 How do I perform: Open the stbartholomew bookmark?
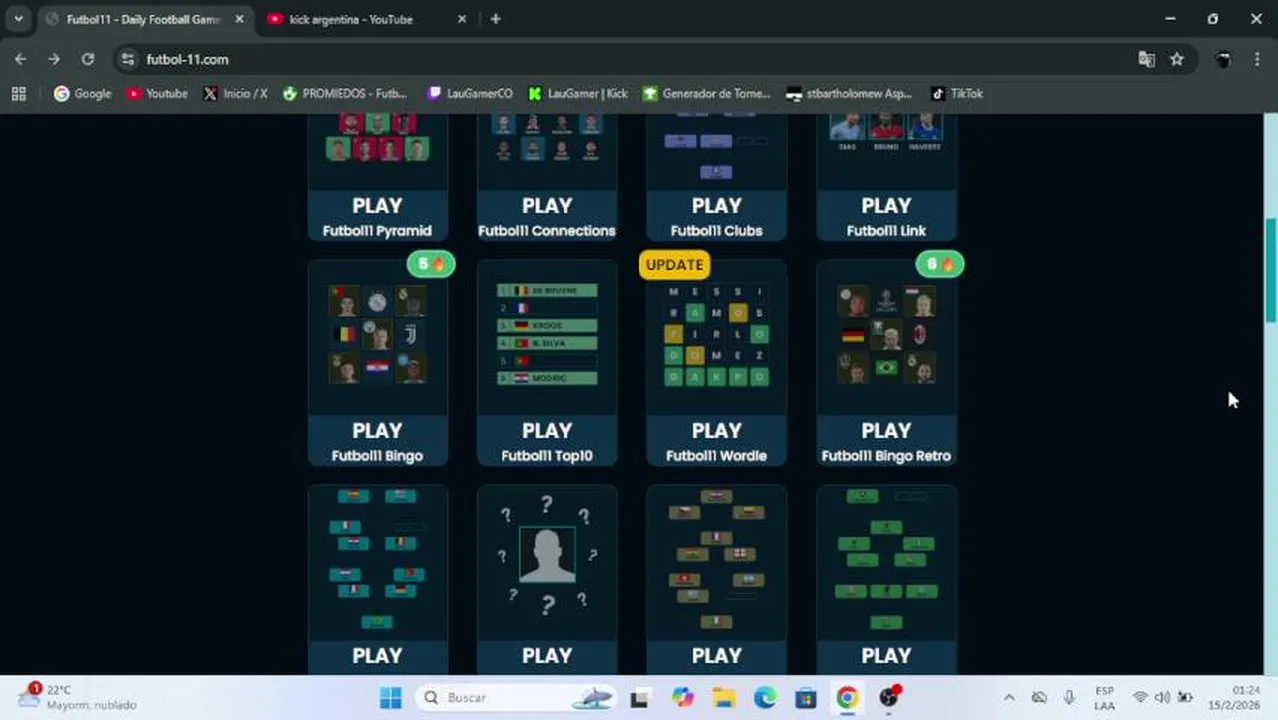(849, 94)
